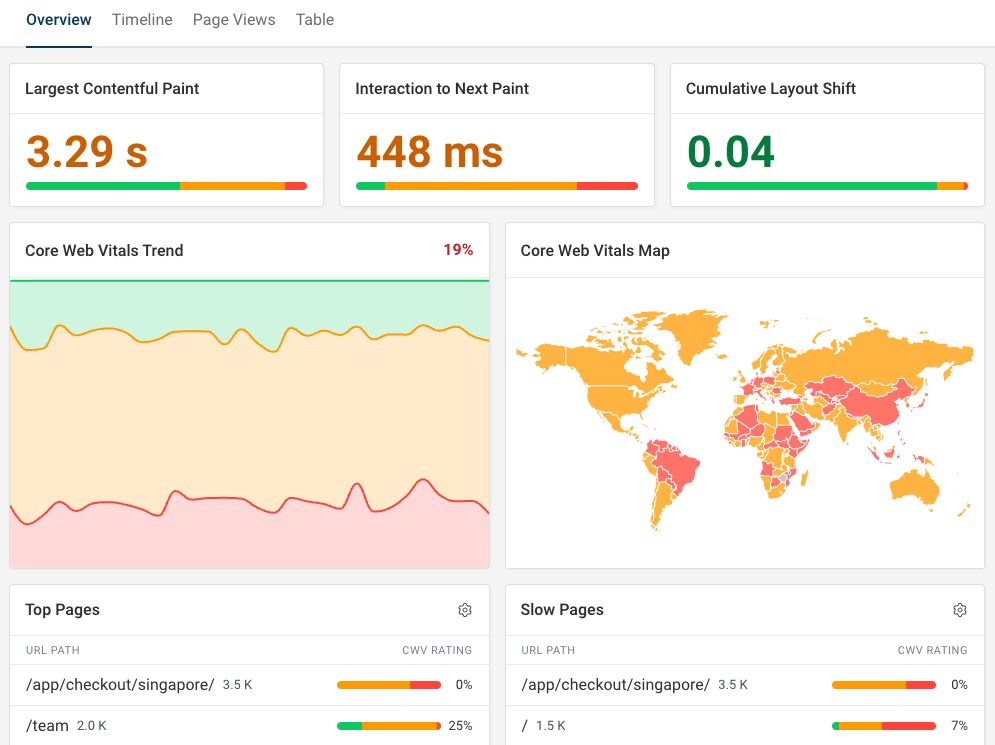The width and height of the screenshot is (995, 745).
Task: Click the URL PATH column header
Action: [x=52, y=650]
